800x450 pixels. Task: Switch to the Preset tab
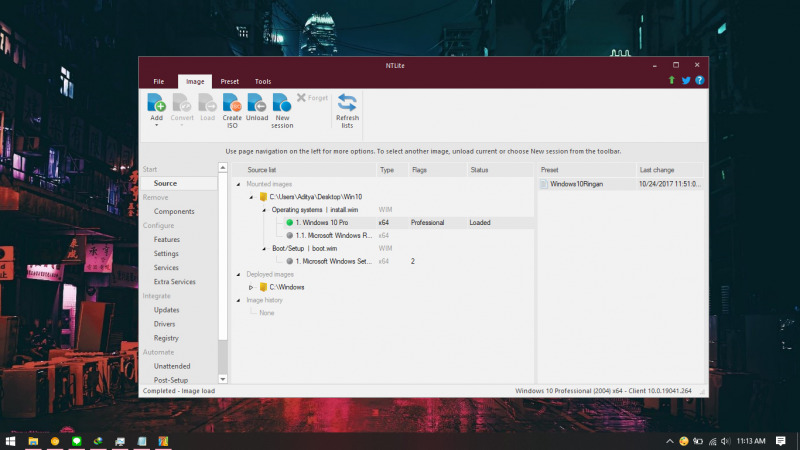[230, 82]
